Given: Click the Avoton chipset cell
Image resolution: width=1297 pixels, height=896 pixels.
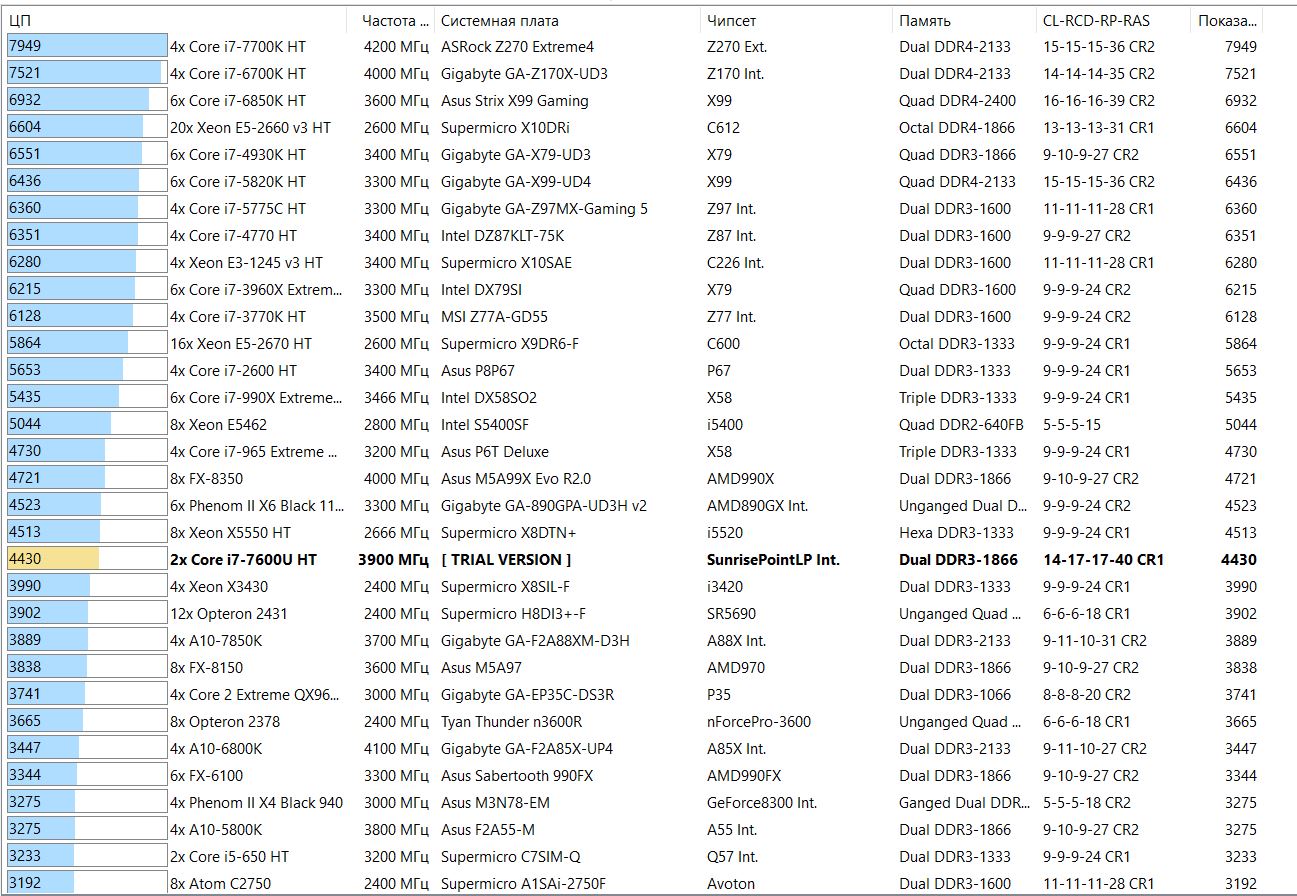Looking at the screenshot, I should click(x=731, y=884).
